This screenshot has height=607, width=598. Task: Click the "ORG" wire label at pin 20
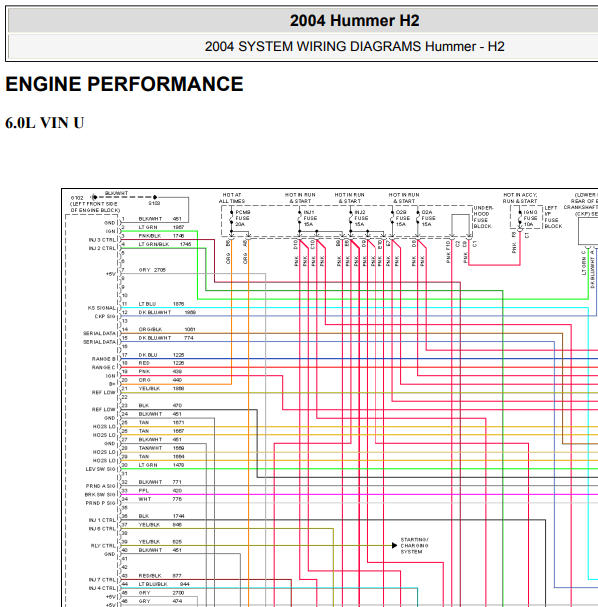[x=144, y=380]
